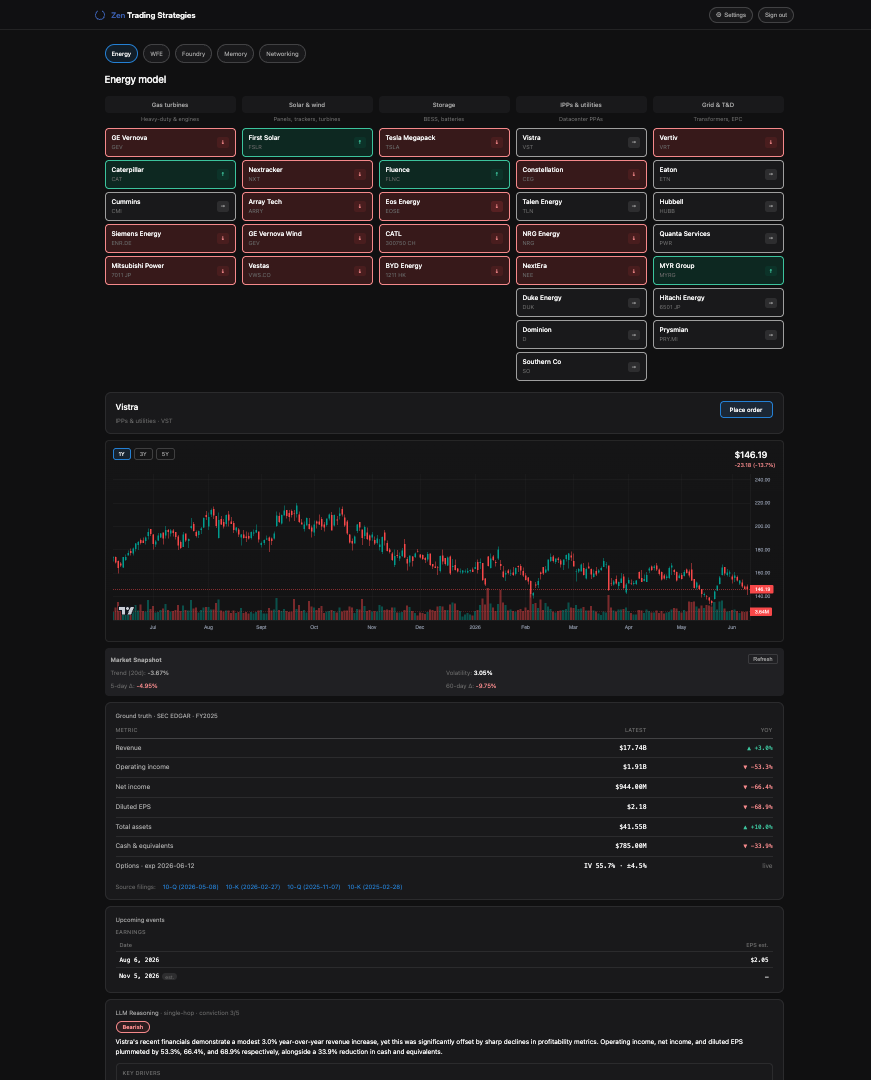Click the Nov 5, 2026 earnings date
871x1080 pixels.
139,977
